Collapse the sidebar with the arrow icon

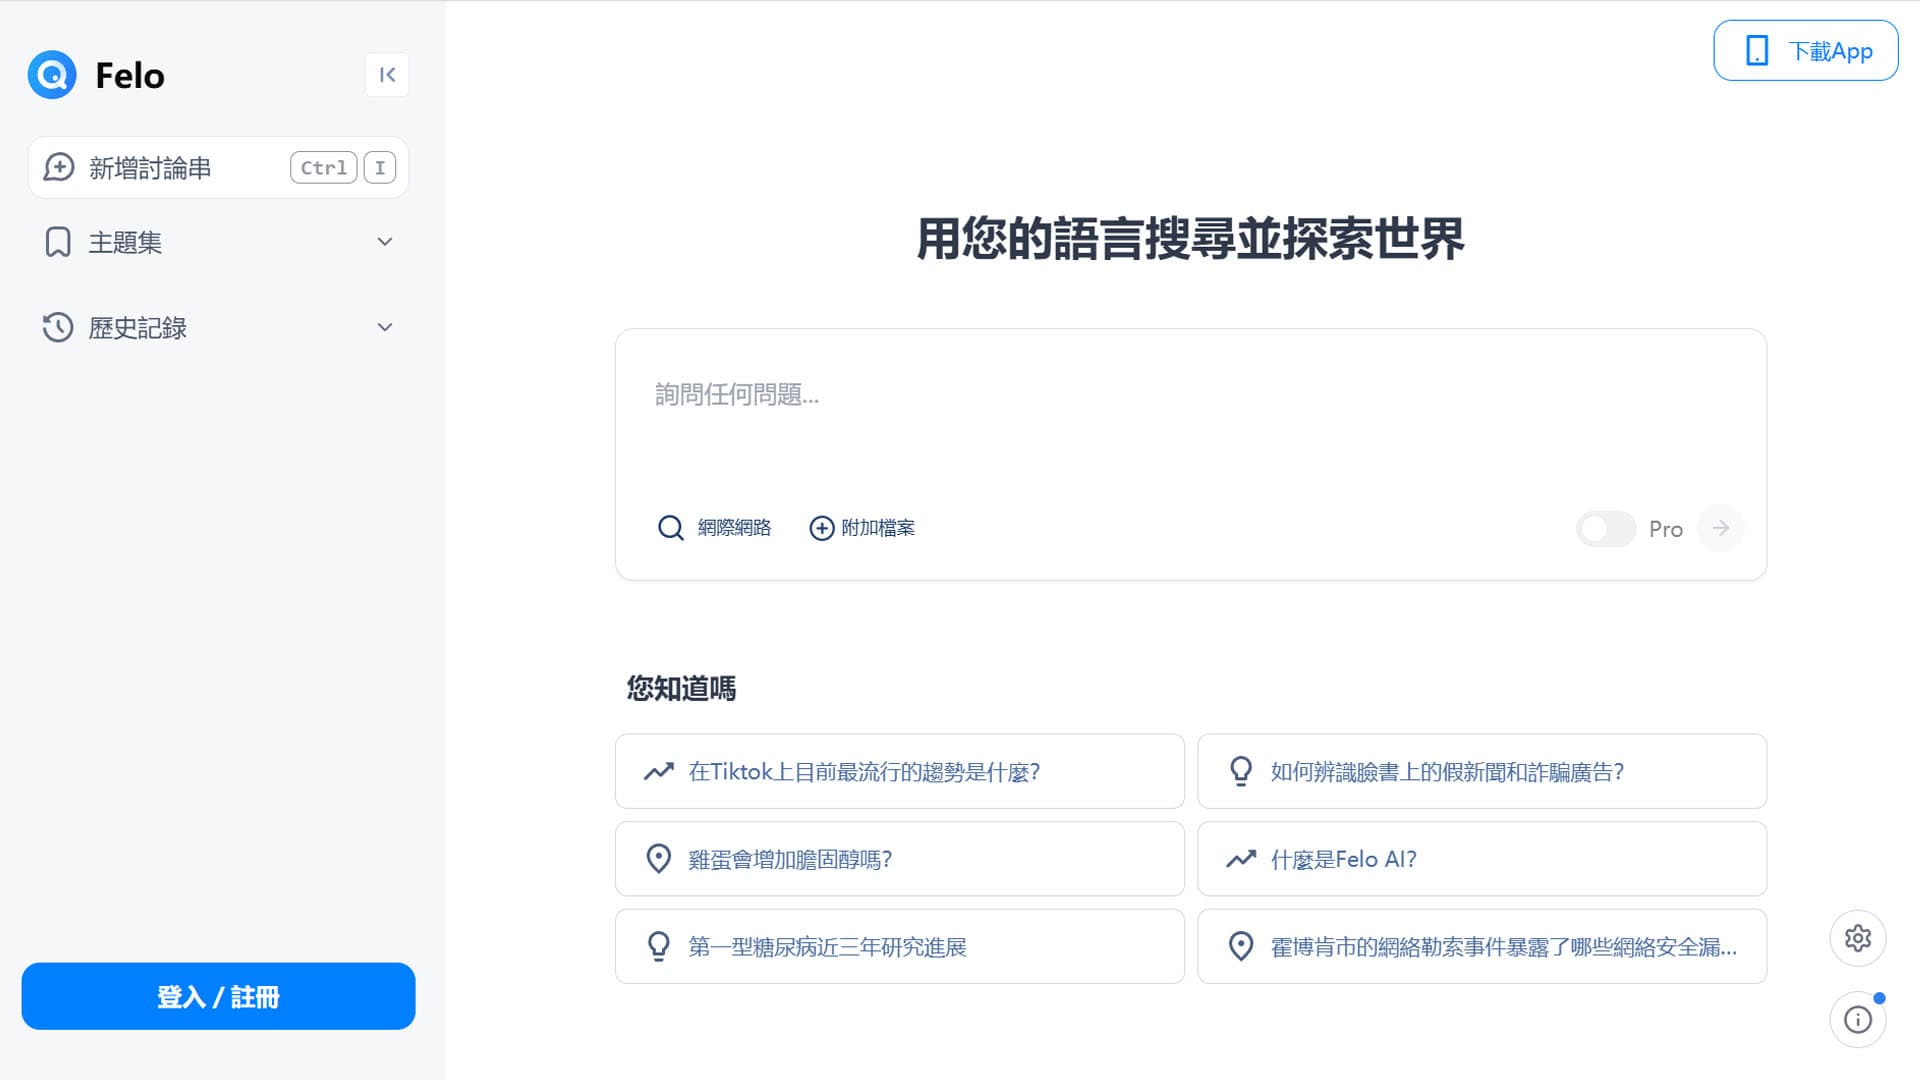click(x=387, y=75)
